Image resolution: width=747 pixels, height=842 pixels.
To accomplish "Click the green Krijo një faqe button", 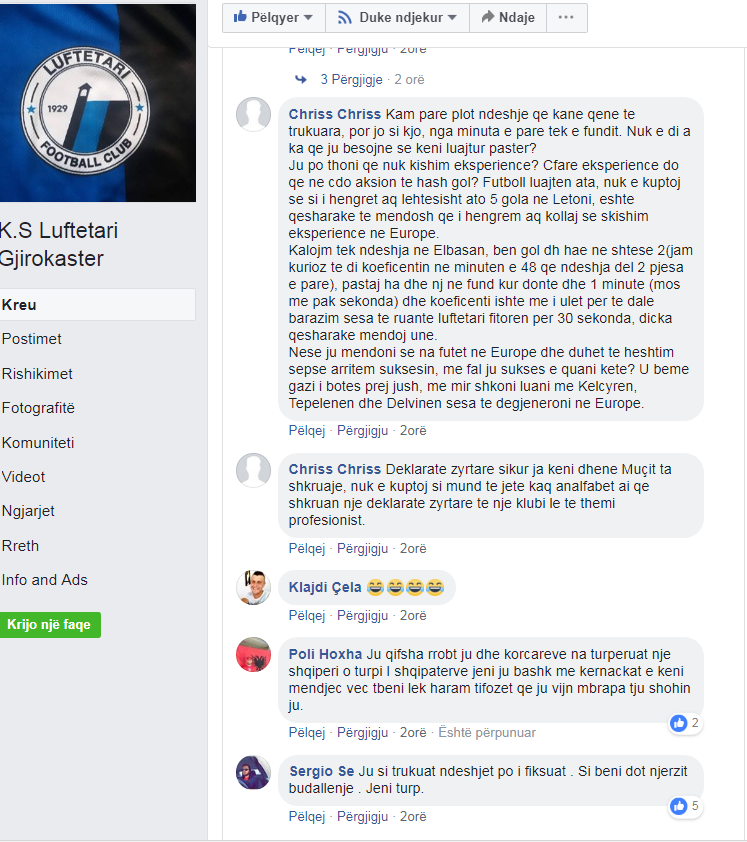I will [x=49, y=625].
